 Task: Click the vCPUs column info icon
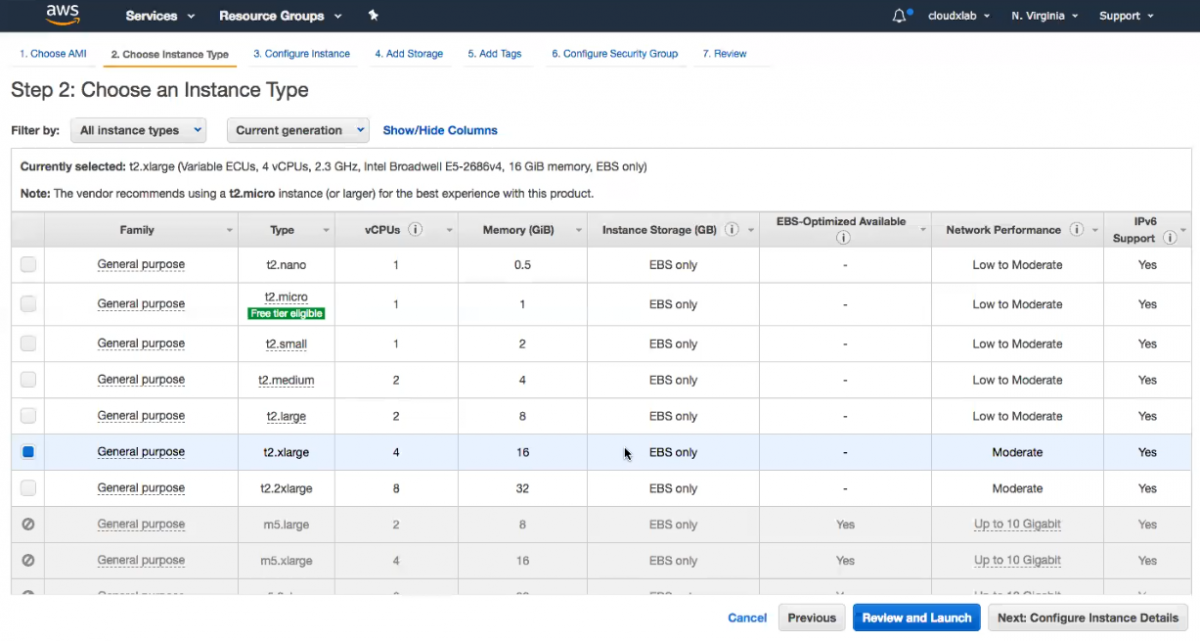(x=417, y=229)
